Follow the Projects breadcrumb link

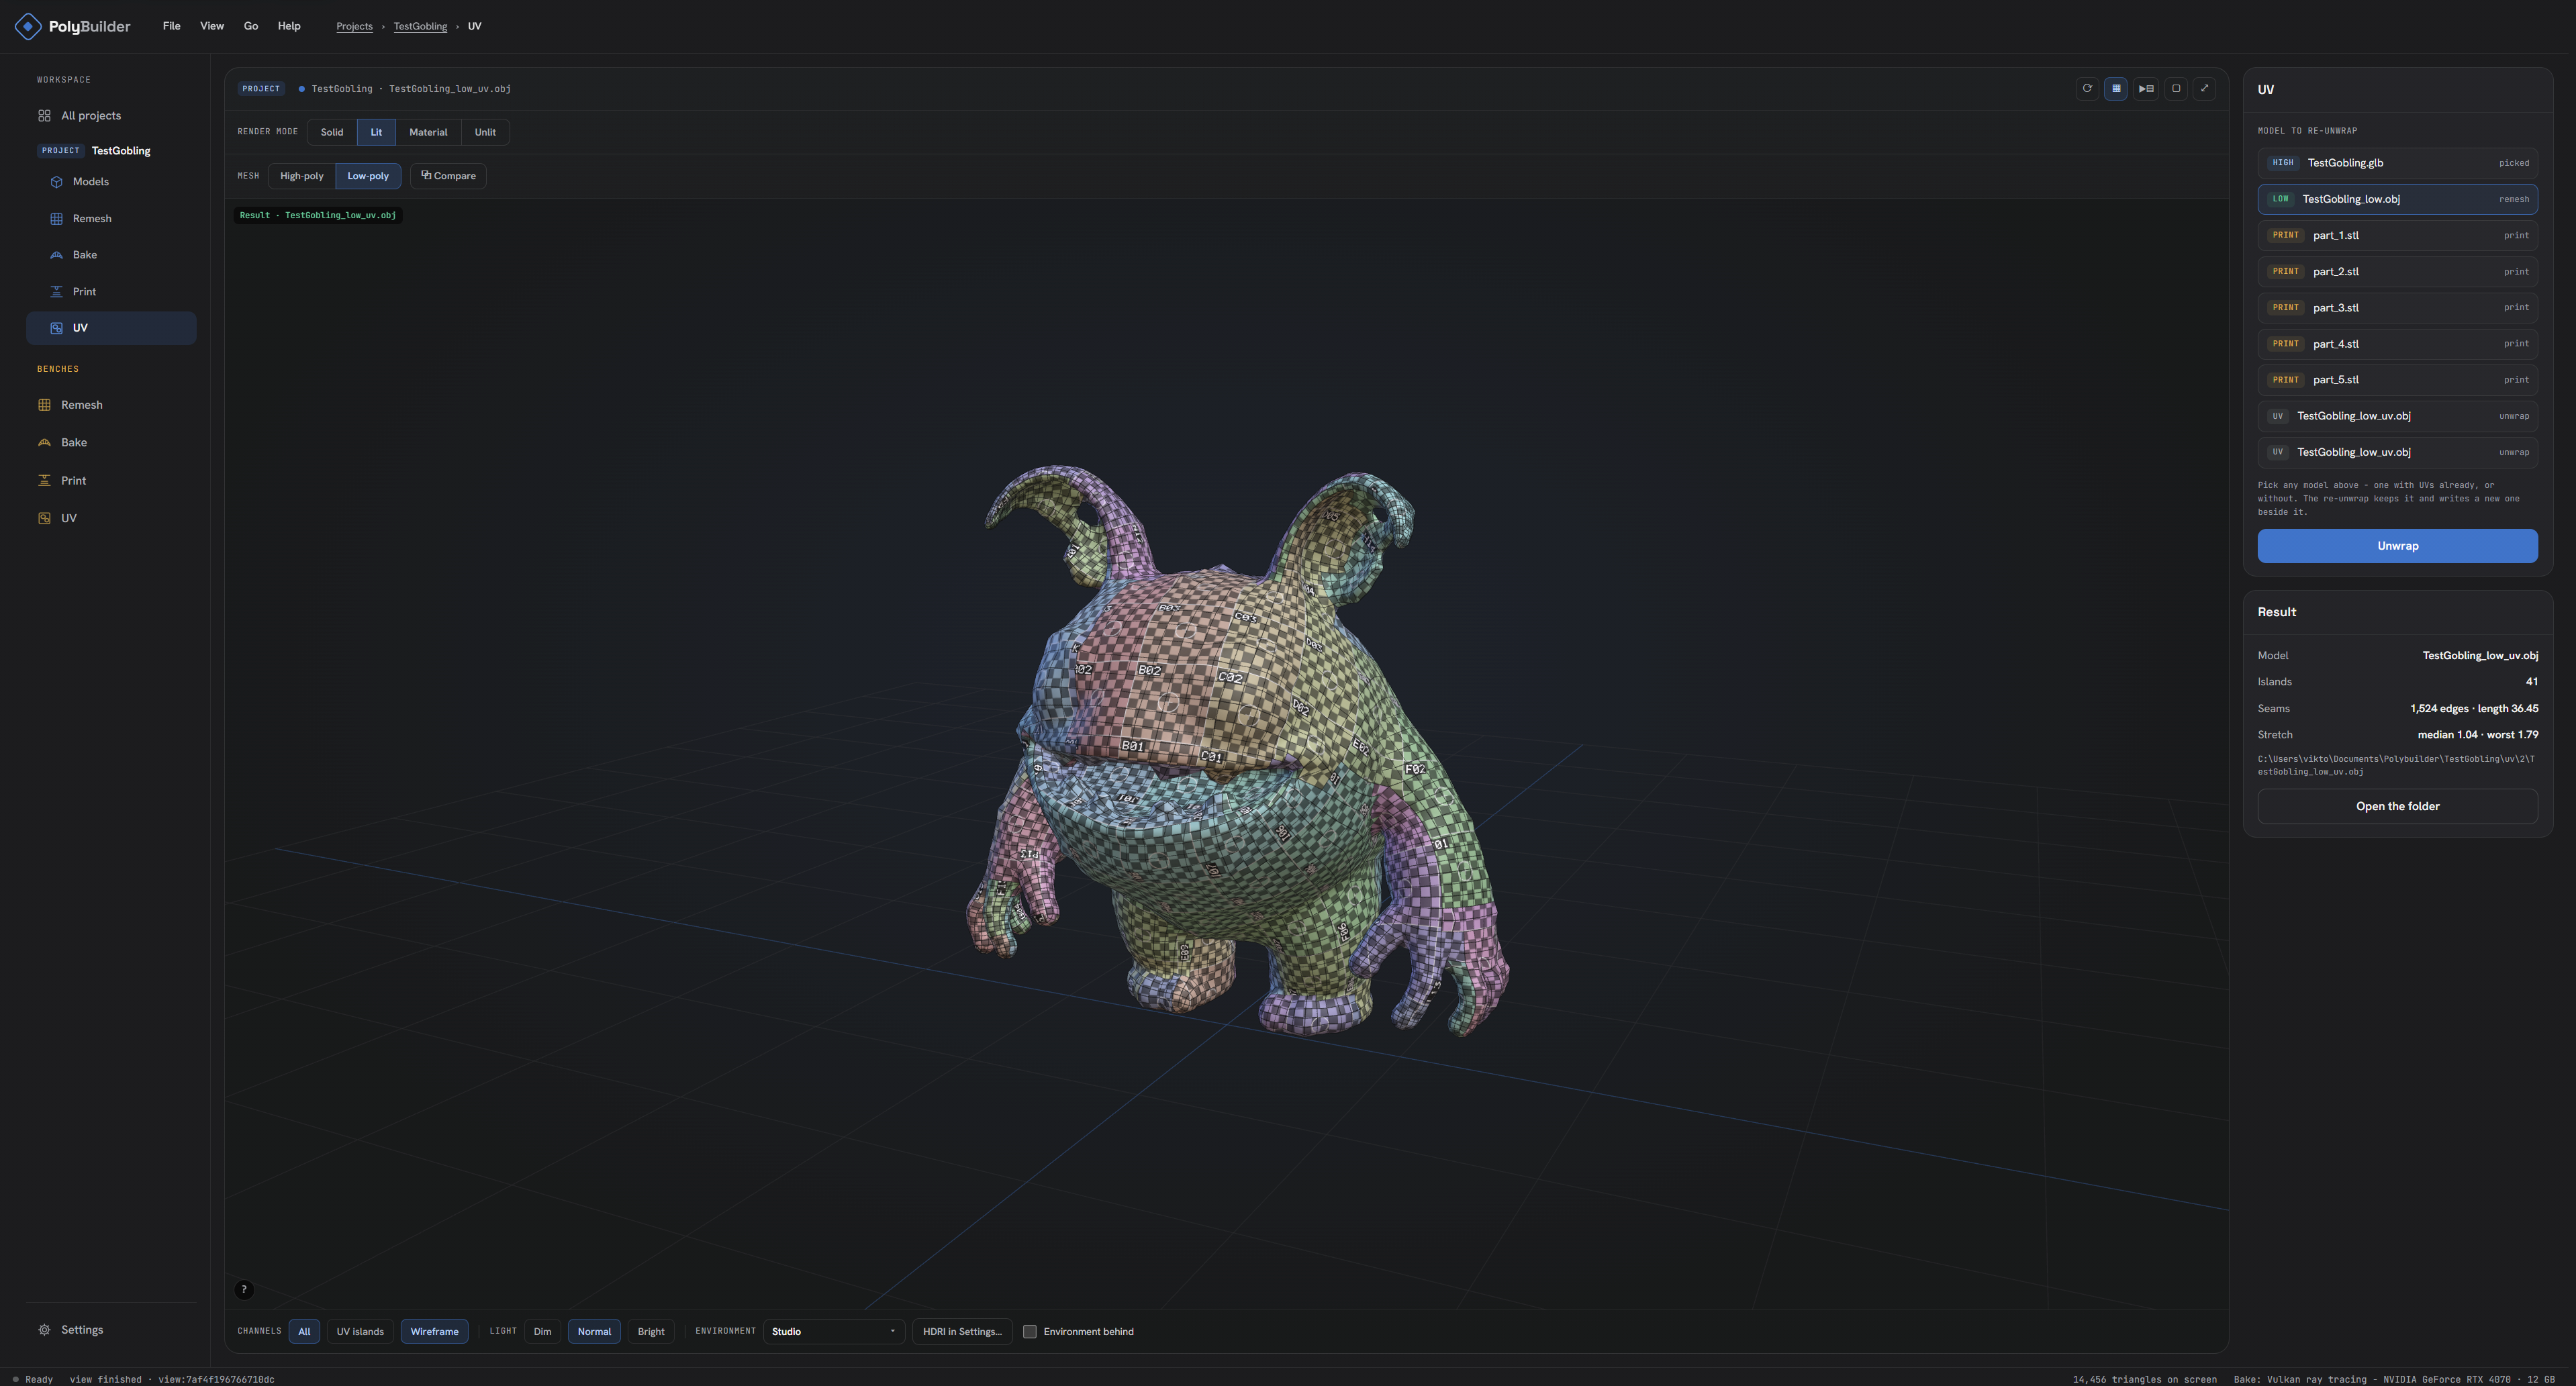(354, 26)
